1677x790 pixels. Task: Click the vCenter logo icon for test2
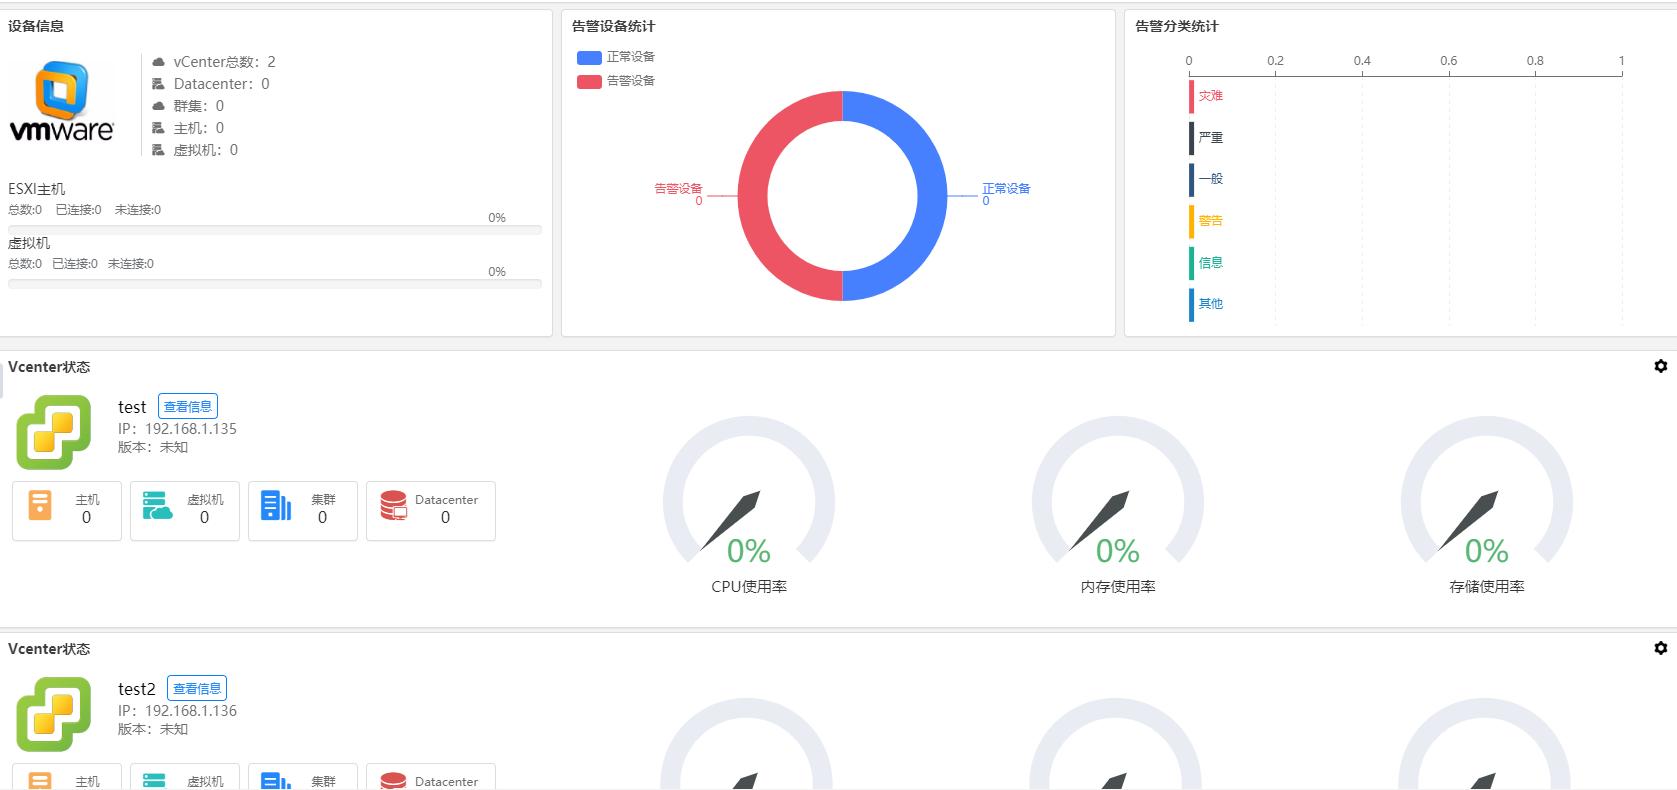click(x=54, y=714)
